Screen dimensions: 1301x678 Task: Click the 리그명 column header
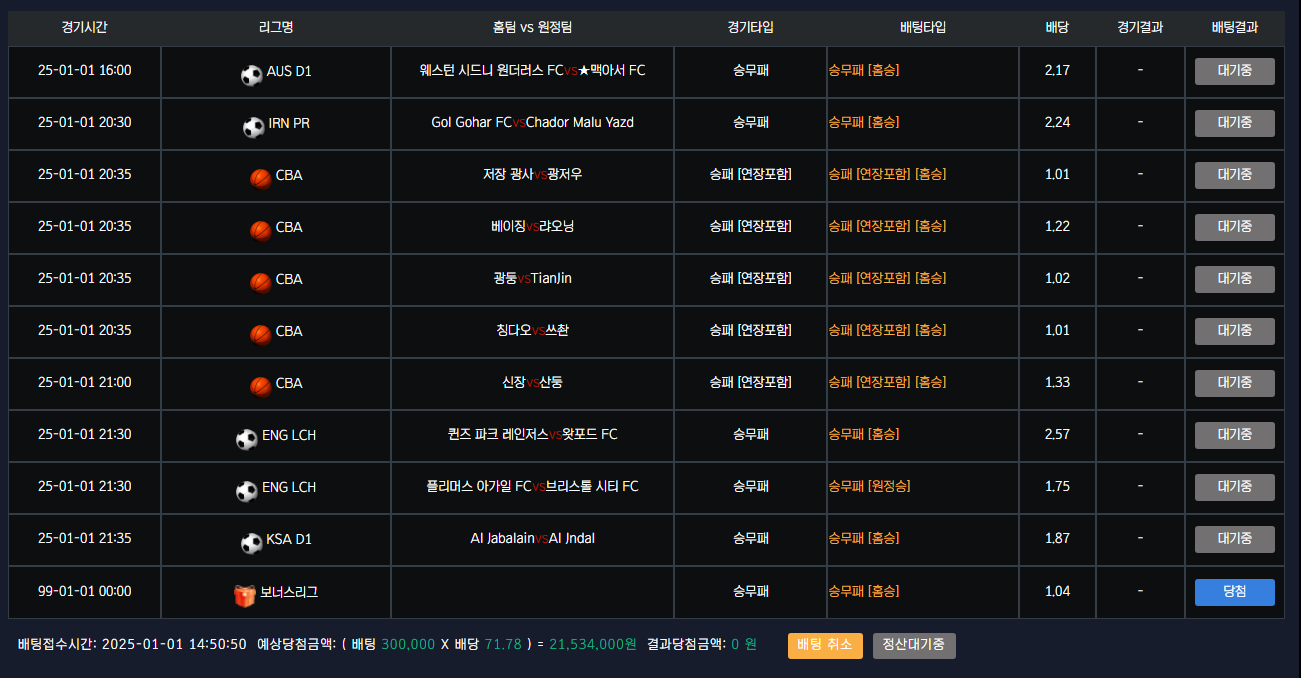click(276, 28)
